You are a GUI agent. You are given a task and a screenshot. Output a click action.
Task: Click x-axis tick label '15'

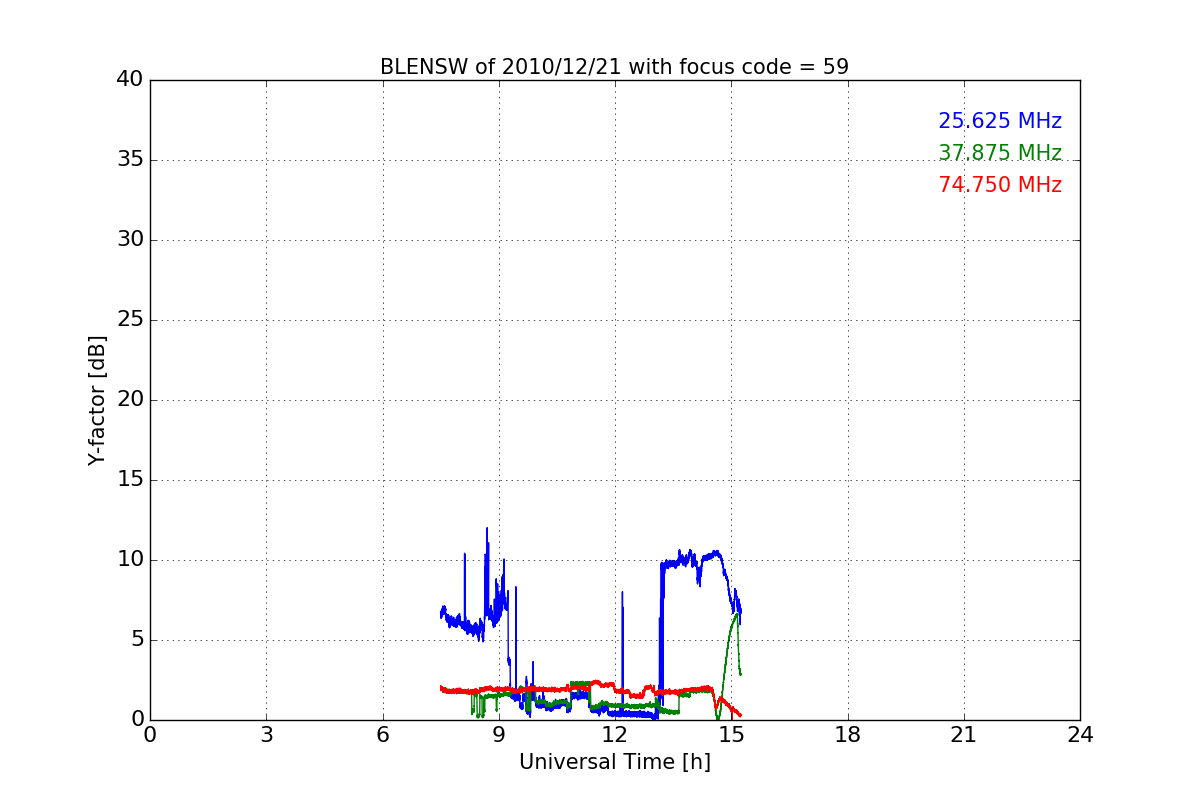731,735
